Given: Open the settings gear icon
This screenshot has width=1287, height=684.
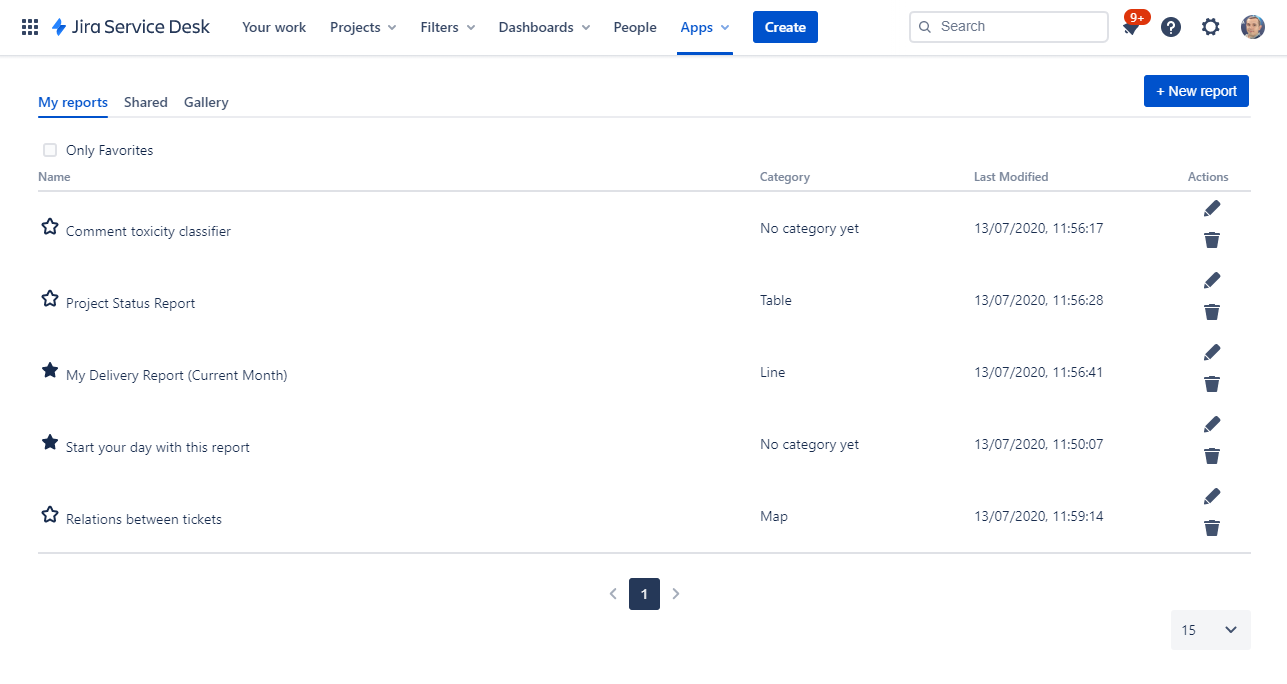Looking at the screenshot, I should (1211, 27).
